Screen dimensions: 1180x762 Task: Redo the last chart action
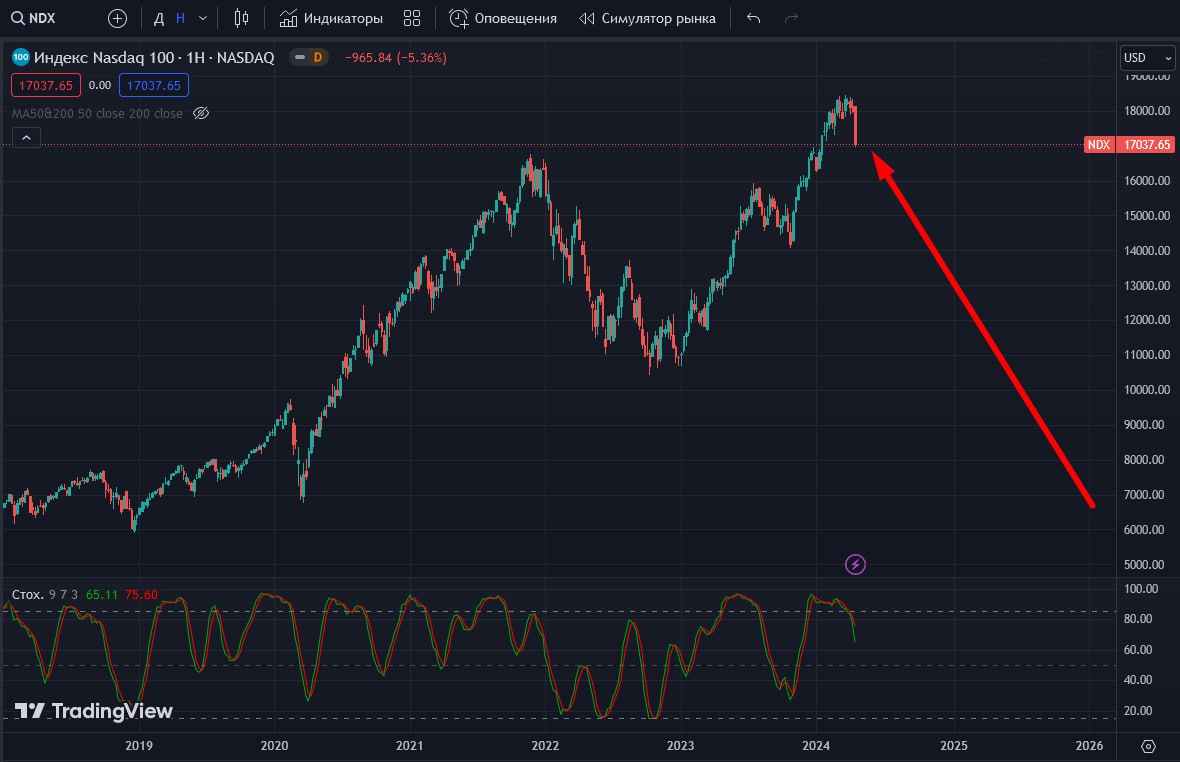point(791,18)
